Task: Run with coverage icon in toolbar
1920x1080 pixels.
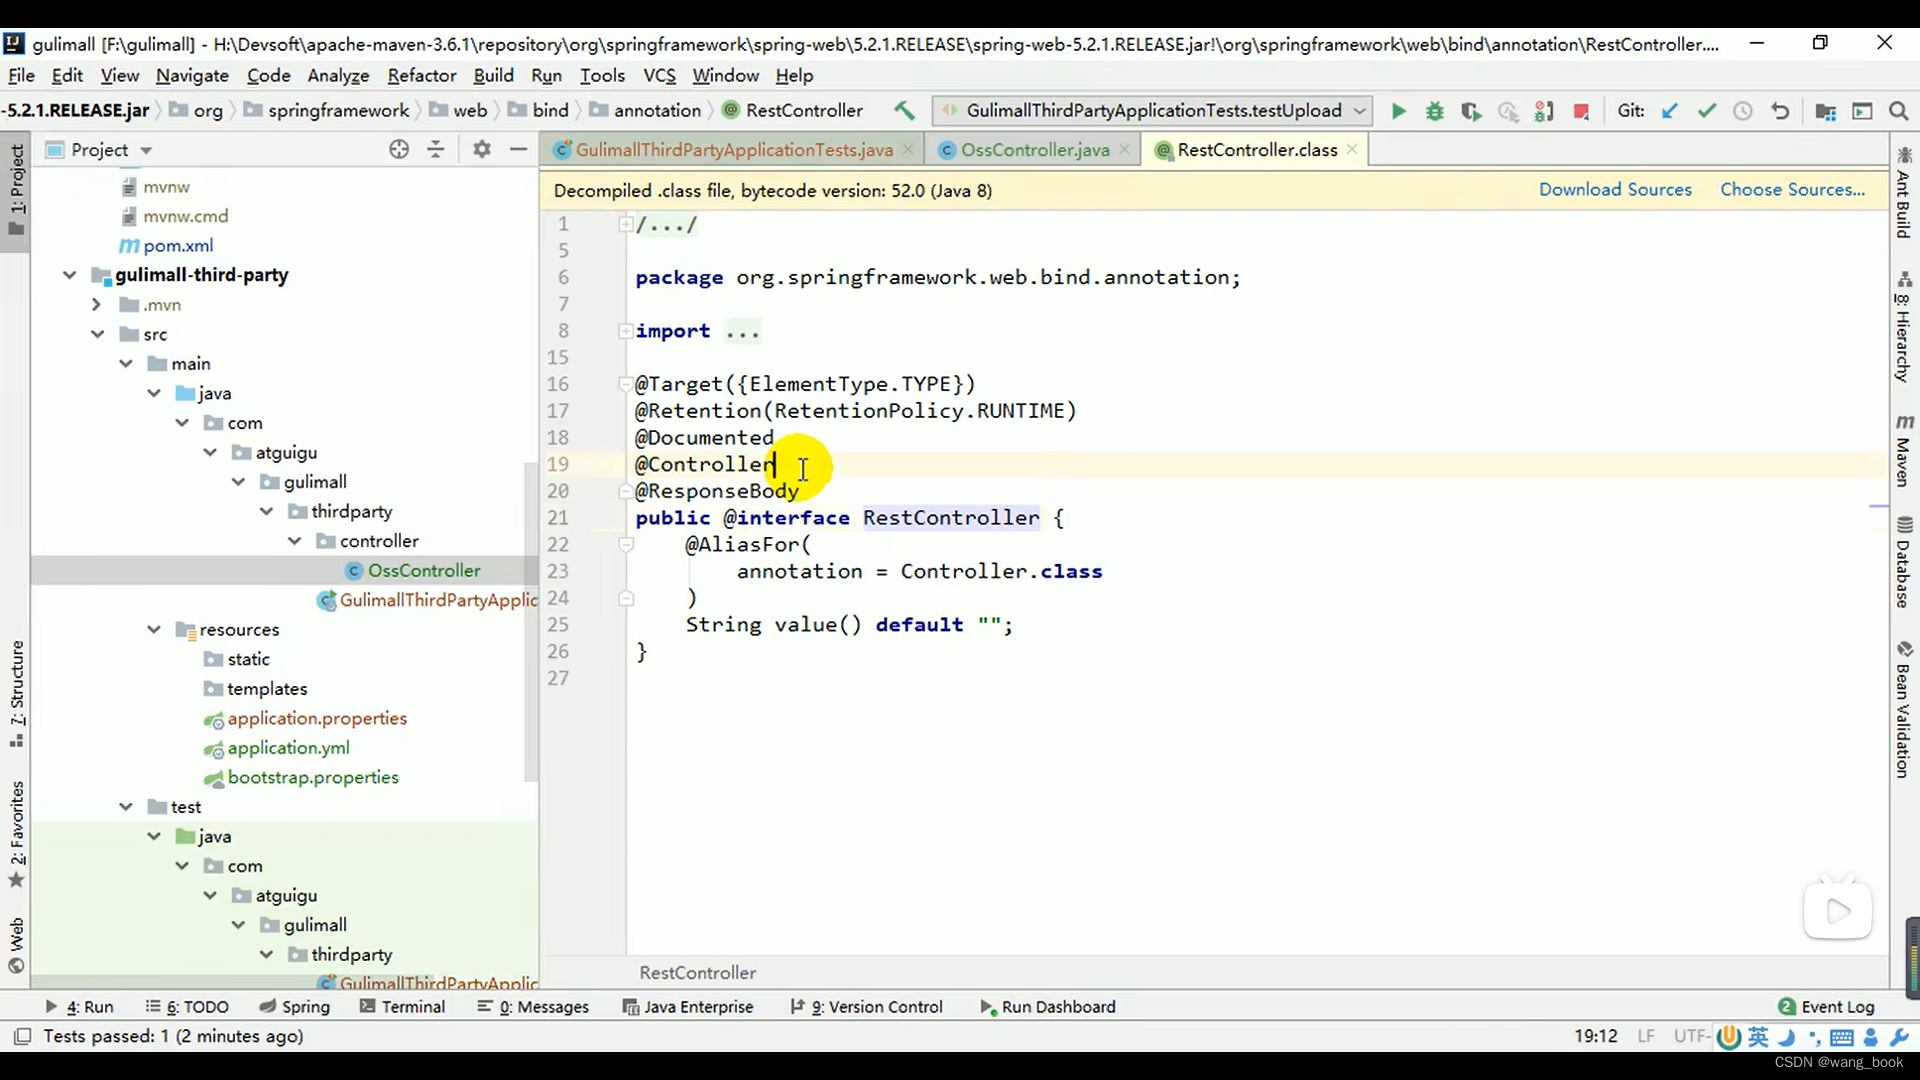Action: [1471, 111]
